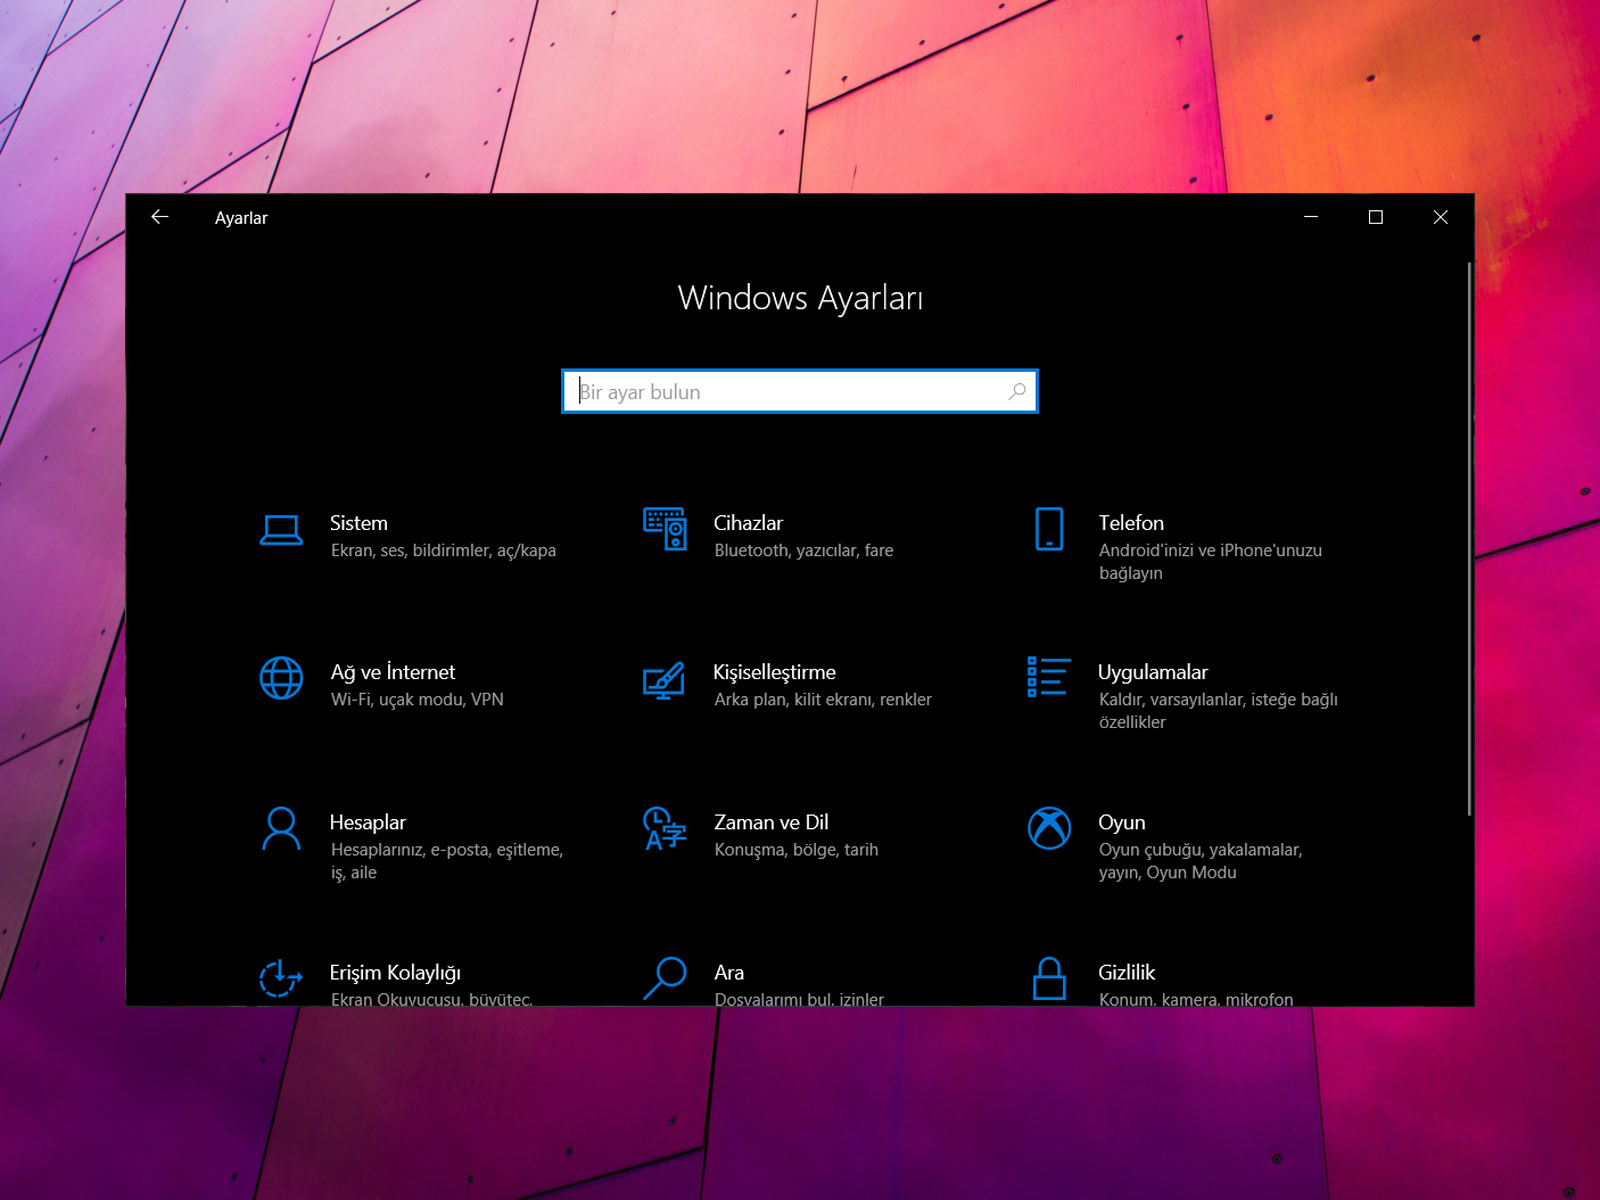Click the Telefon phone icon
This screenshot has height=1200, width=1600.
1049,529
